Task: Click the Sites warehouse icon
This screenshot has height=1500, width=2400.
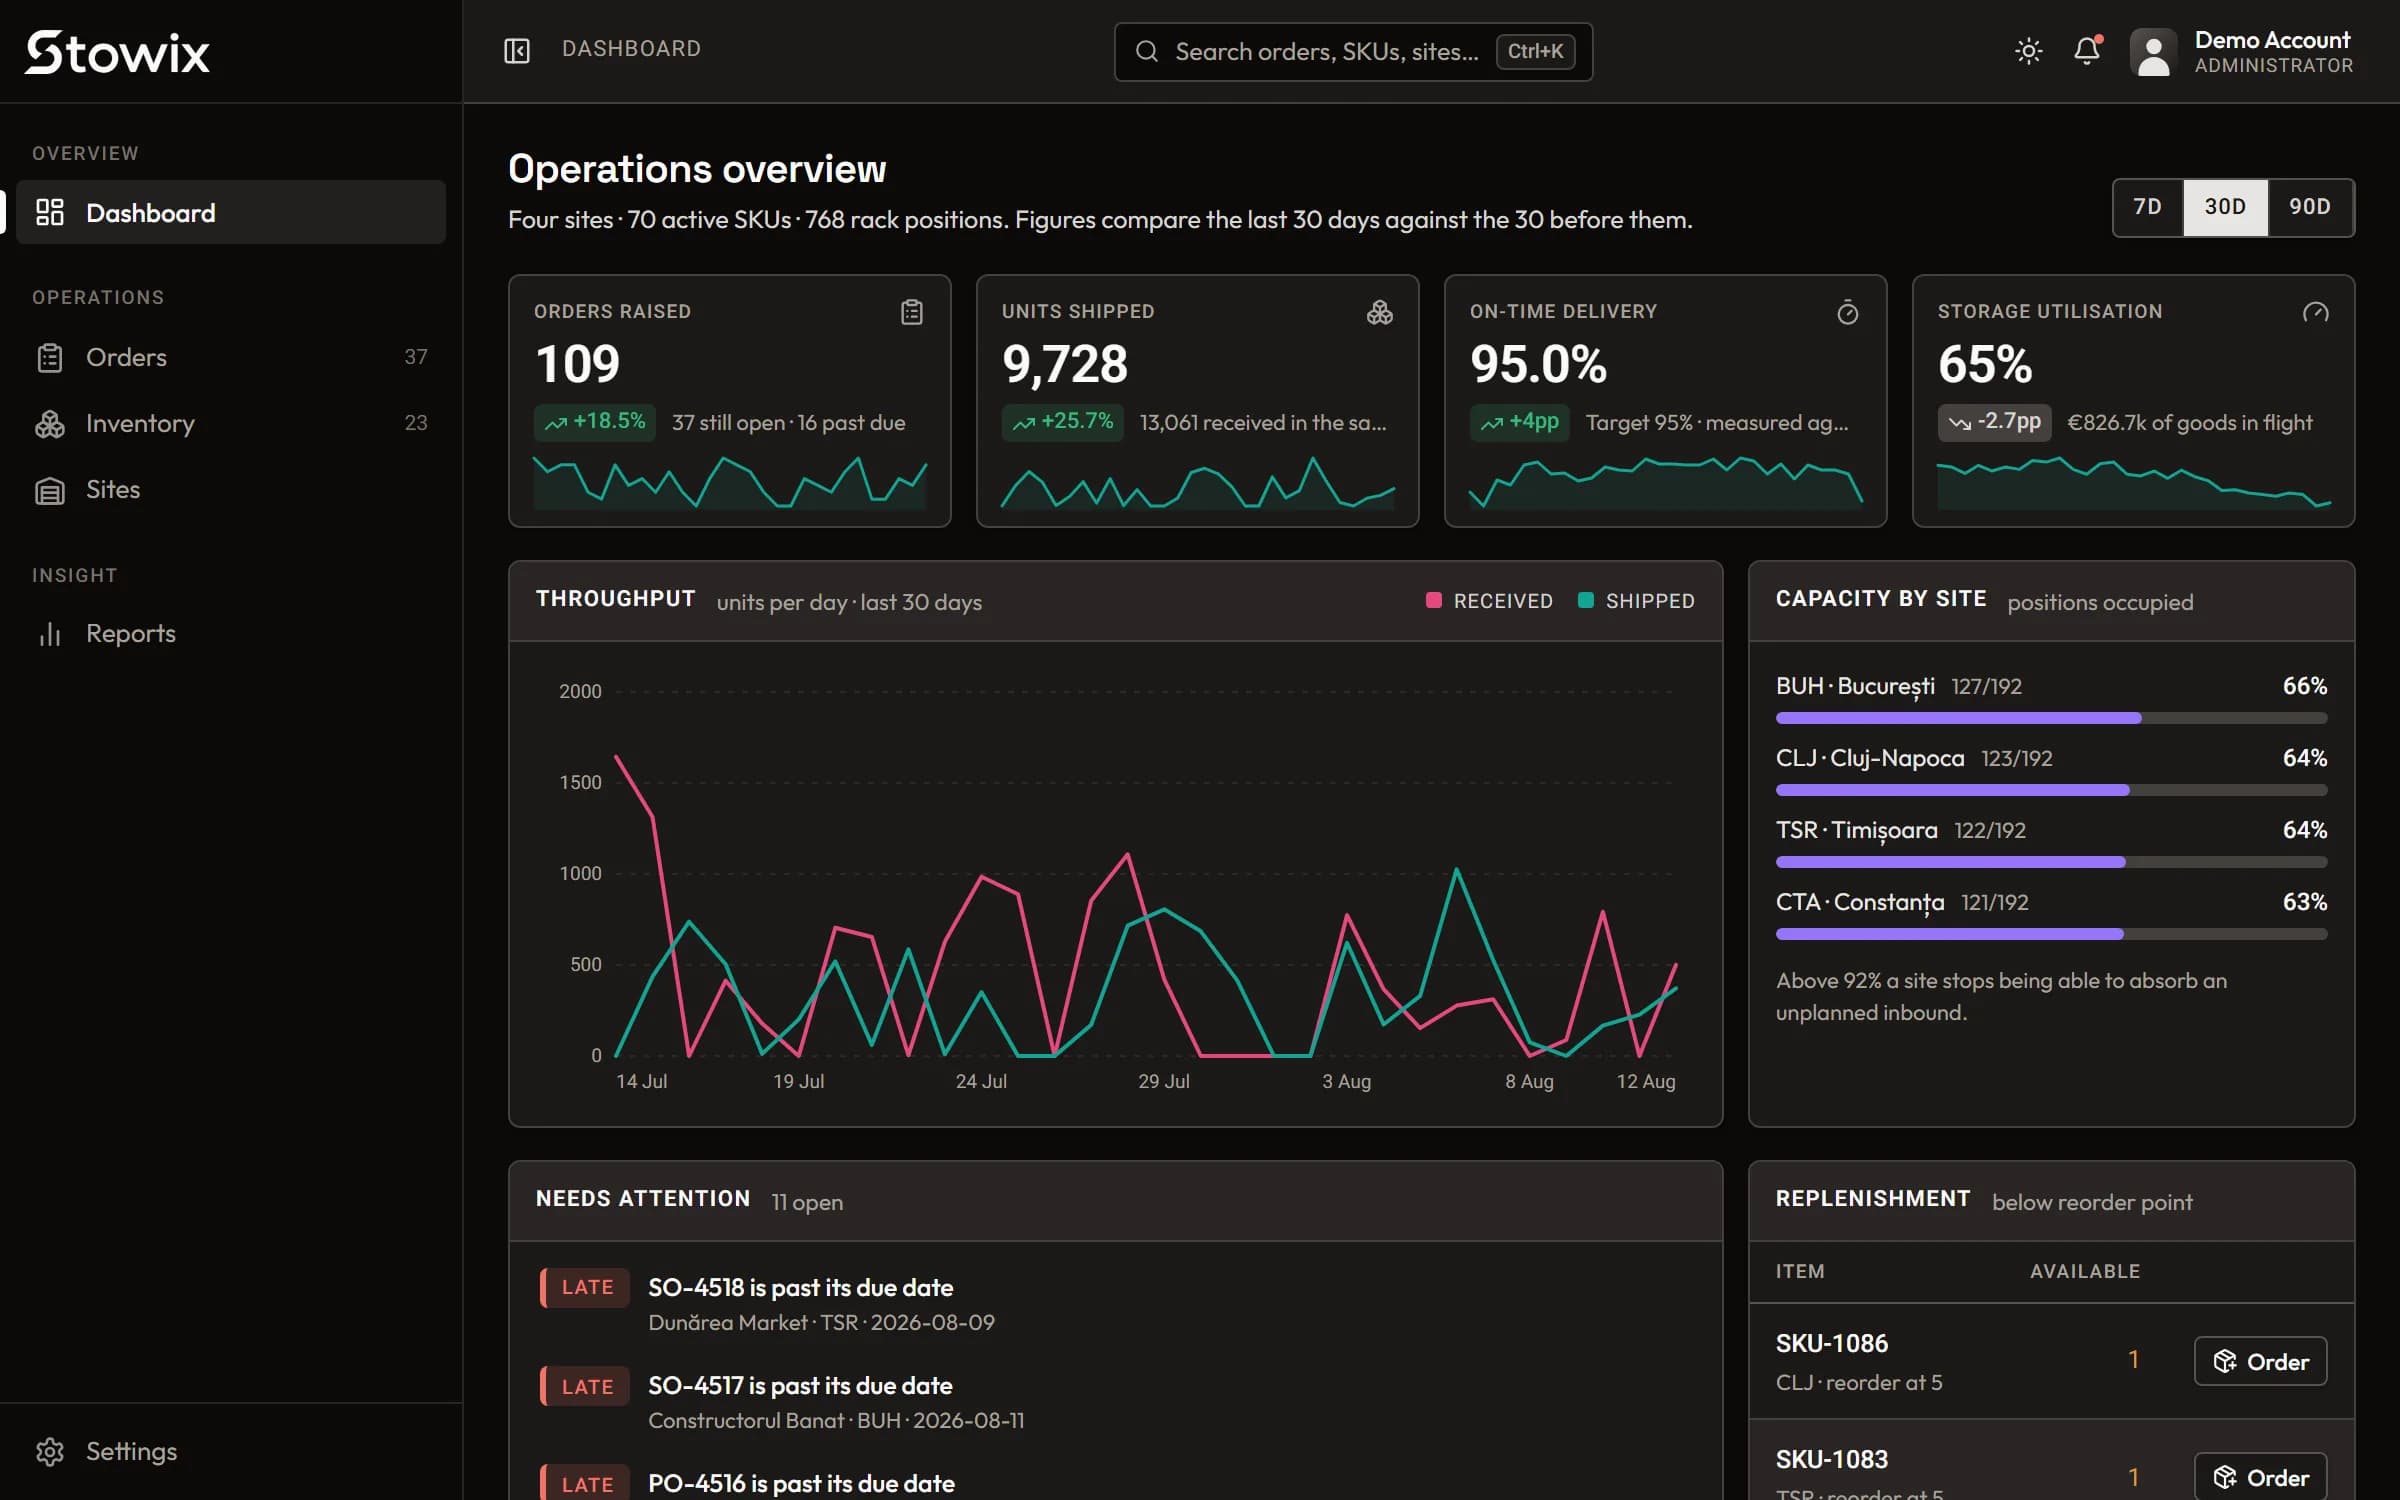Action: pos(50,490)
